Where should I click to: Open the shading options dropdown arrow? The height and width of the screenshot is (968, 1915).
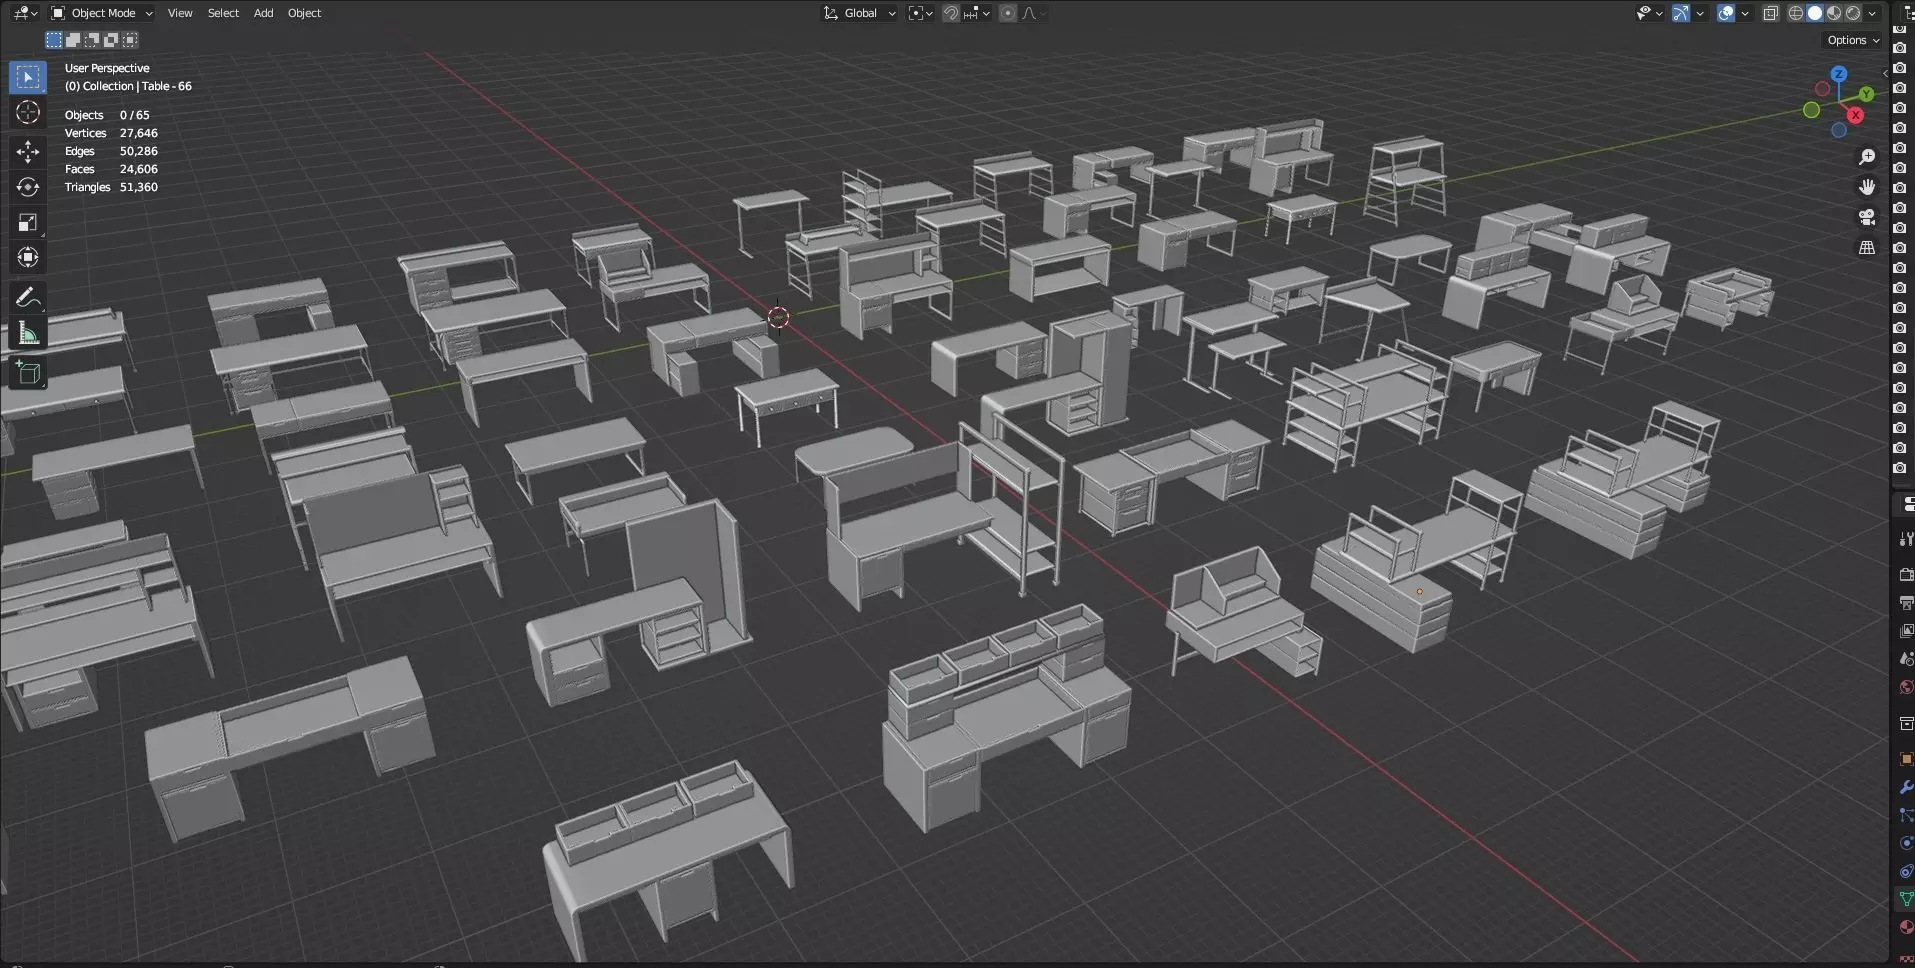[x=1872, y=13]
